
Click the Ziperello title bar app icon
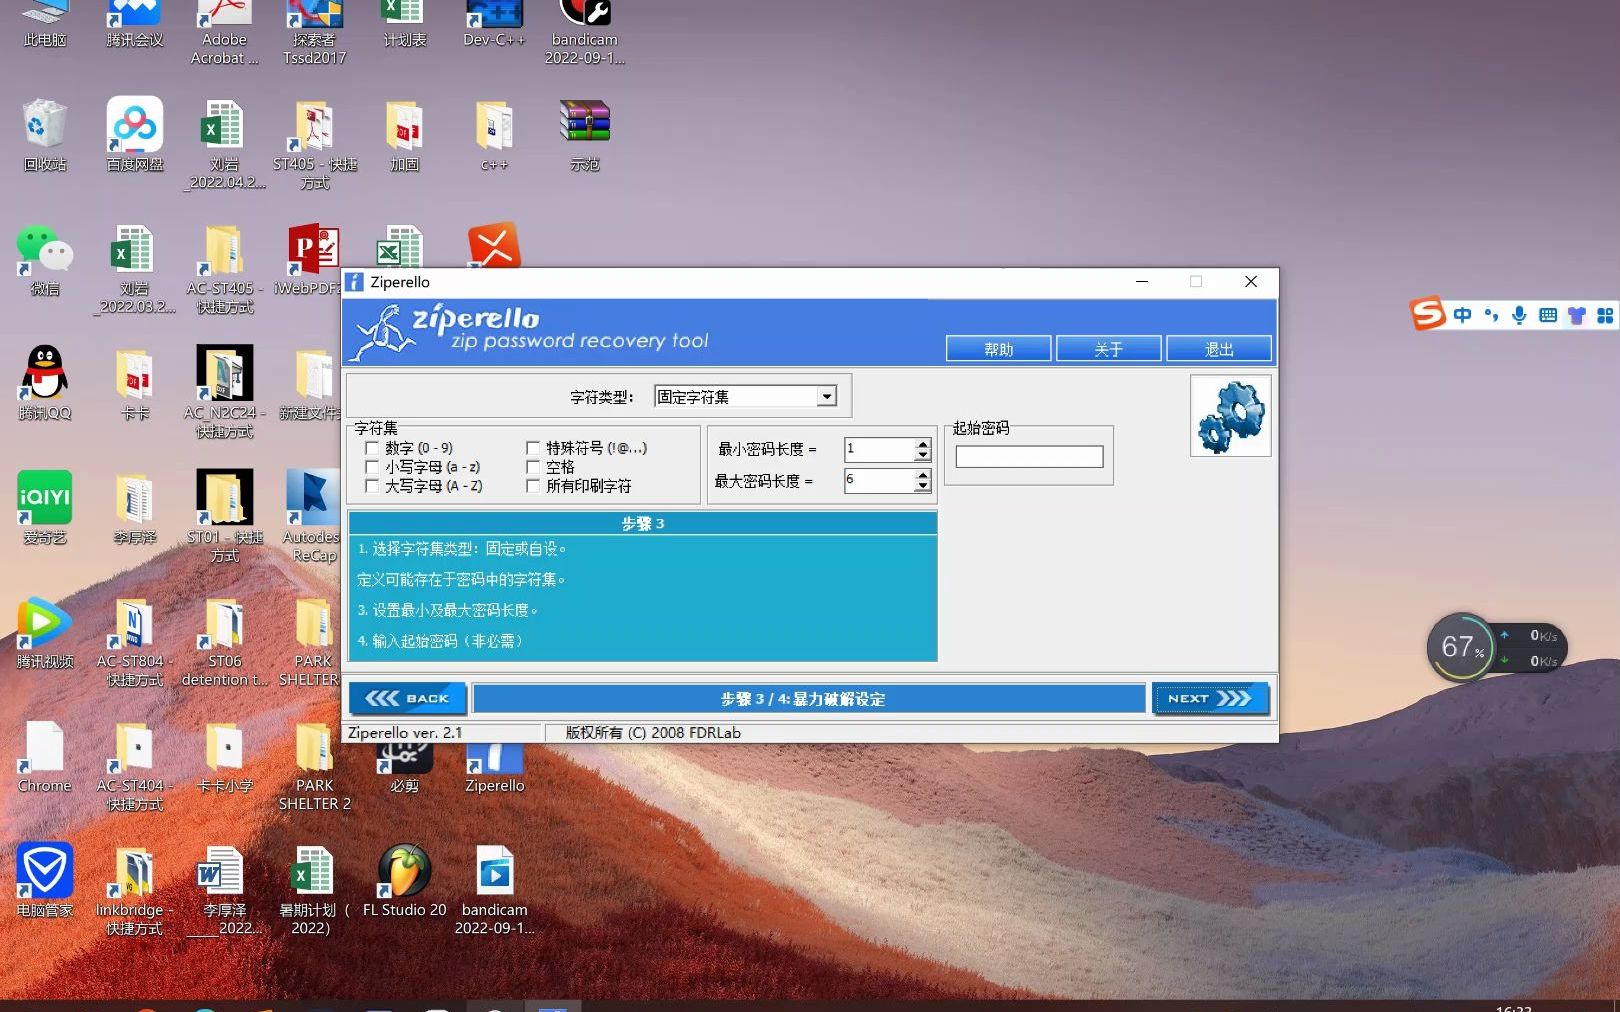355,282
